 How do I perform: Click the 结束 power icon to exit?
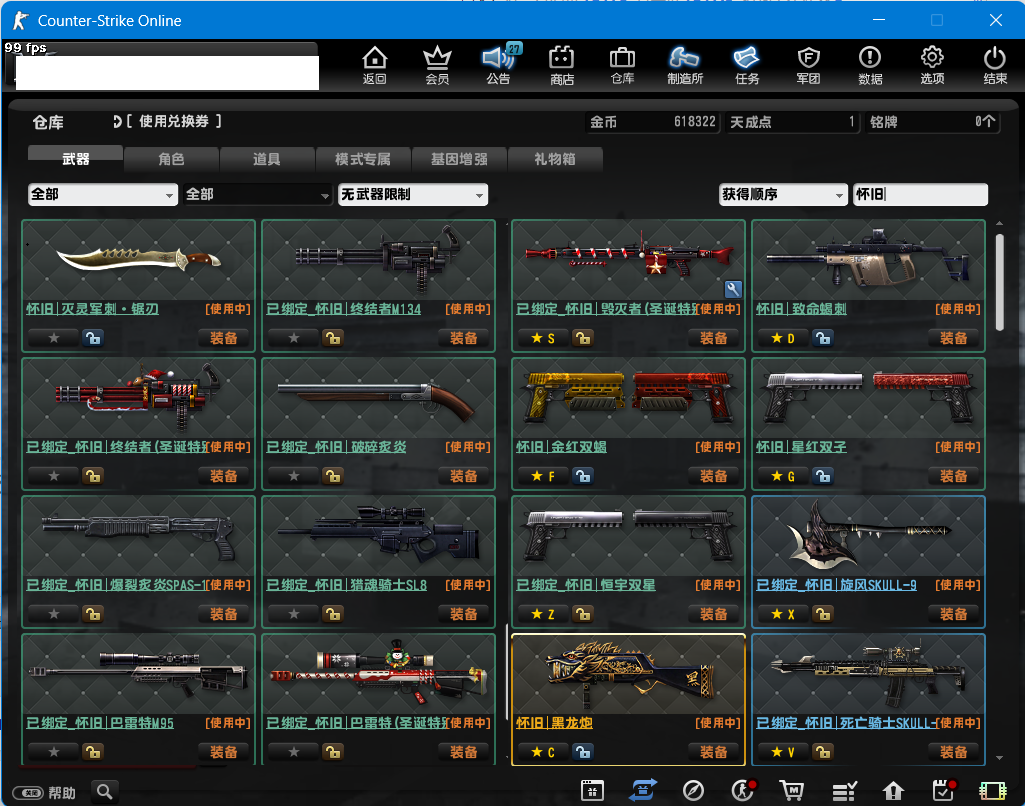(995, 65)
